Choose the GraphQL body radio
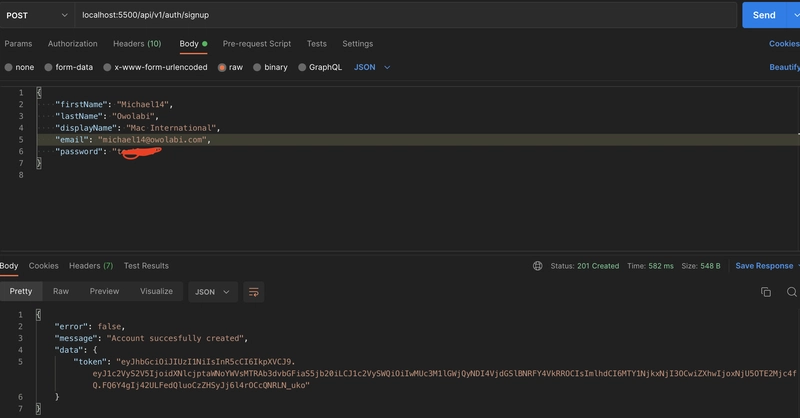 pos(302,67)
